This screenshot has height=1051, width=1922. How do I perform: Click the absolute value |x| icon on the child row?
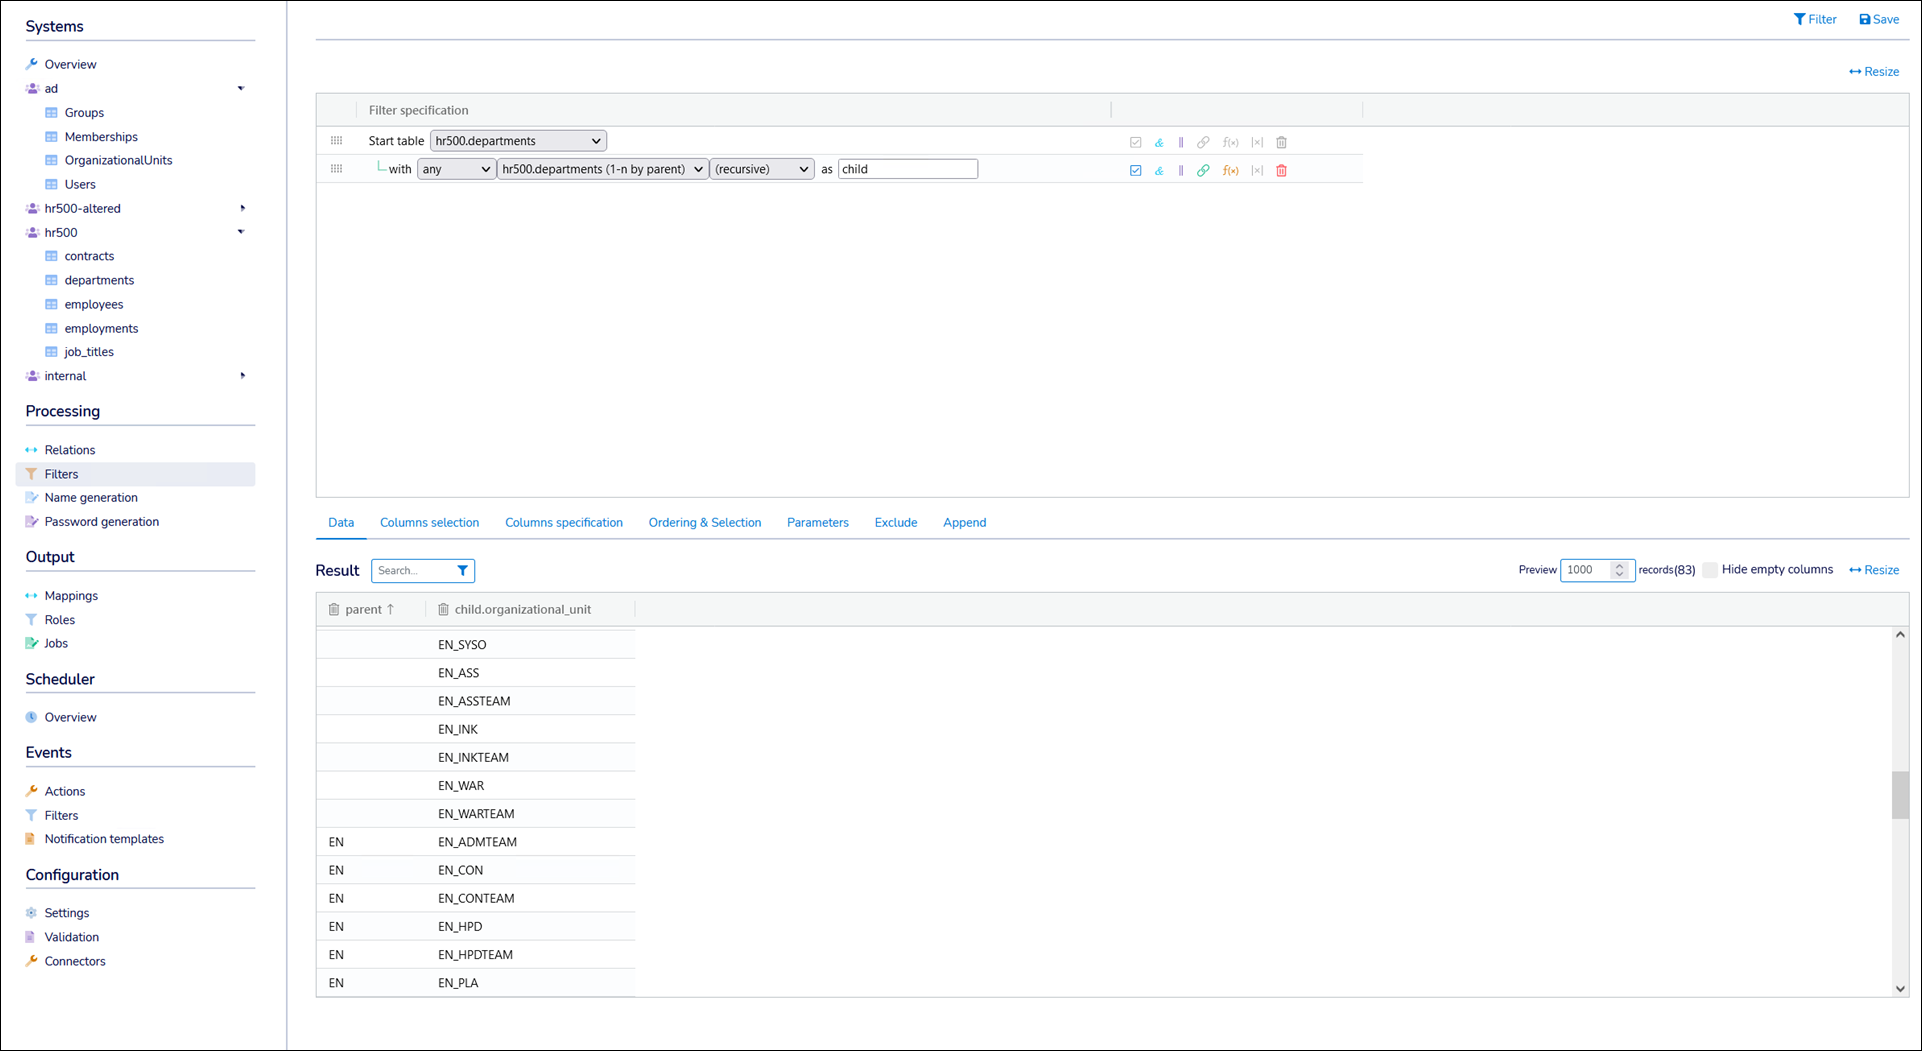click(1257, 170)
